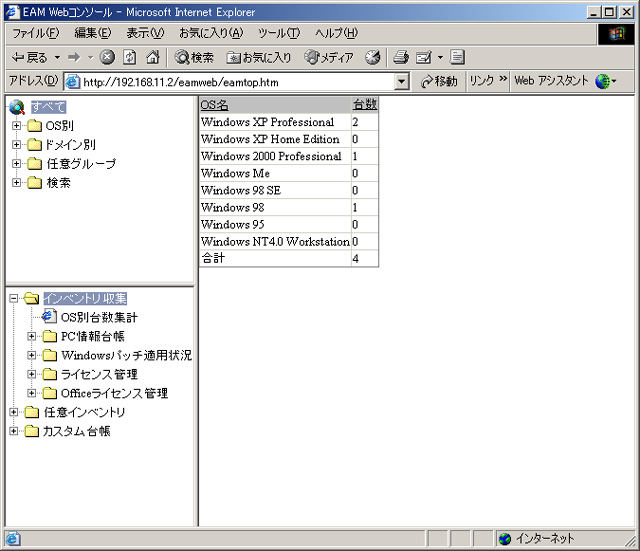
Task: Expand the ドメイン別 folder node
Action: [16, 144]
